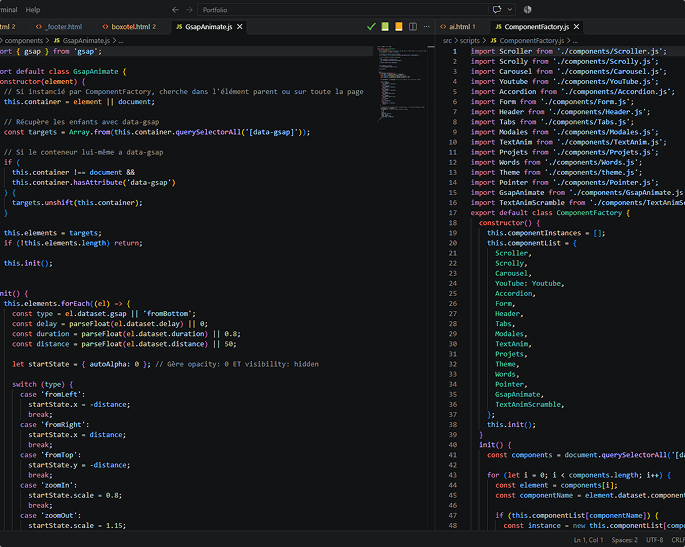Viewport: 685px width, 547px height.
Task: Click "case 'zoomIn':" in GsapAnimate editor
Action: pyautogui.click(x=48, y=485)
